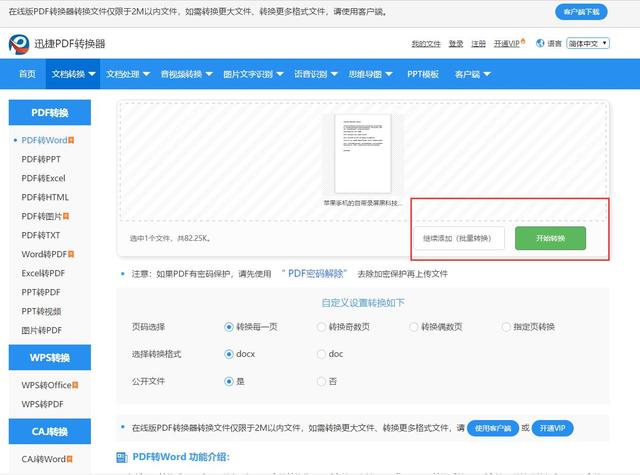Select PPT转PDF in sidebar
This screenshot has height=475, width=640.
[41, 292]
